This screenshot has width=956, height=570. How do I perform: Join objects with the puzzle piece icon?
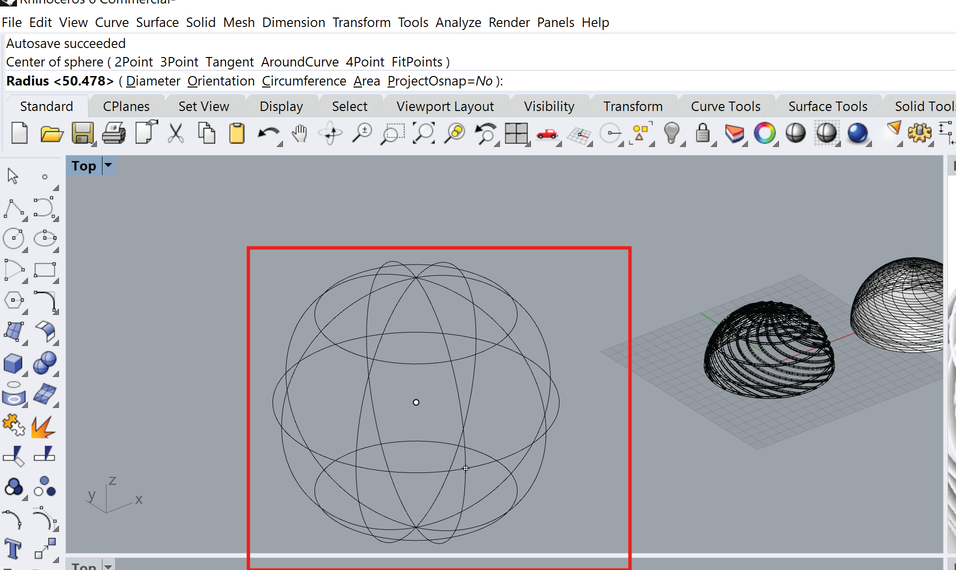[x=13, y=426]
